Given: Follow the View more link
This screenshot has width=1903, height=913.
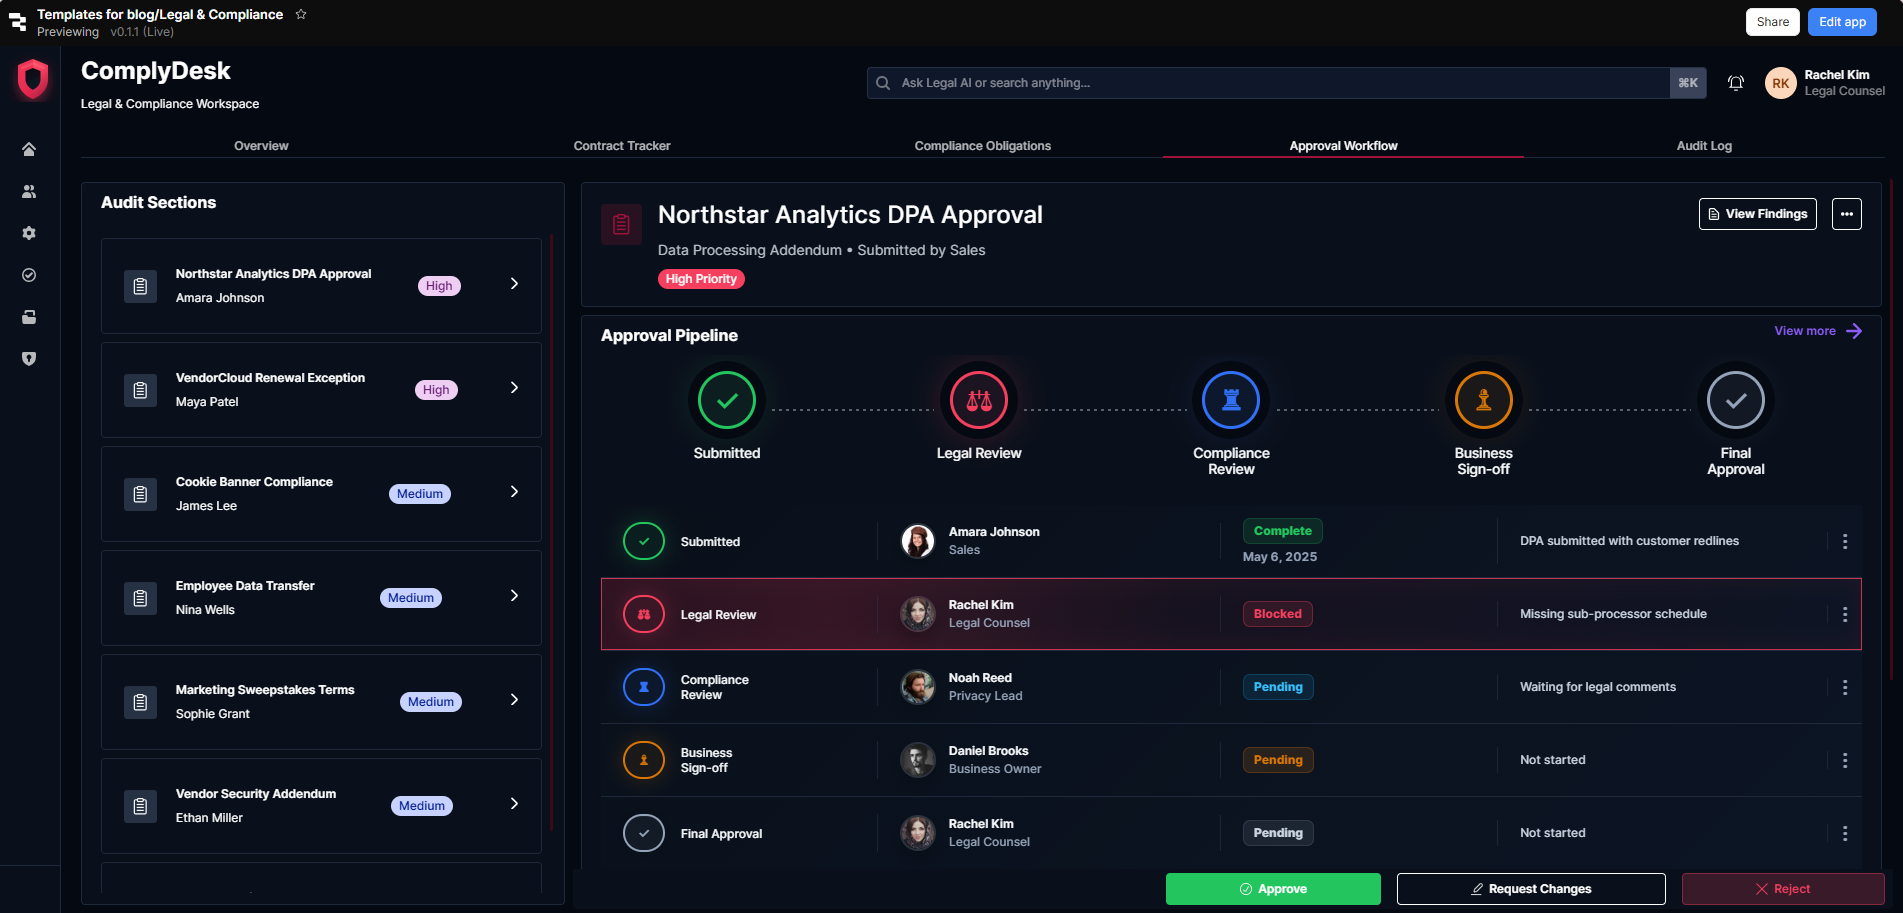Looking at the screenshot, I should (x=1818, y=331).
